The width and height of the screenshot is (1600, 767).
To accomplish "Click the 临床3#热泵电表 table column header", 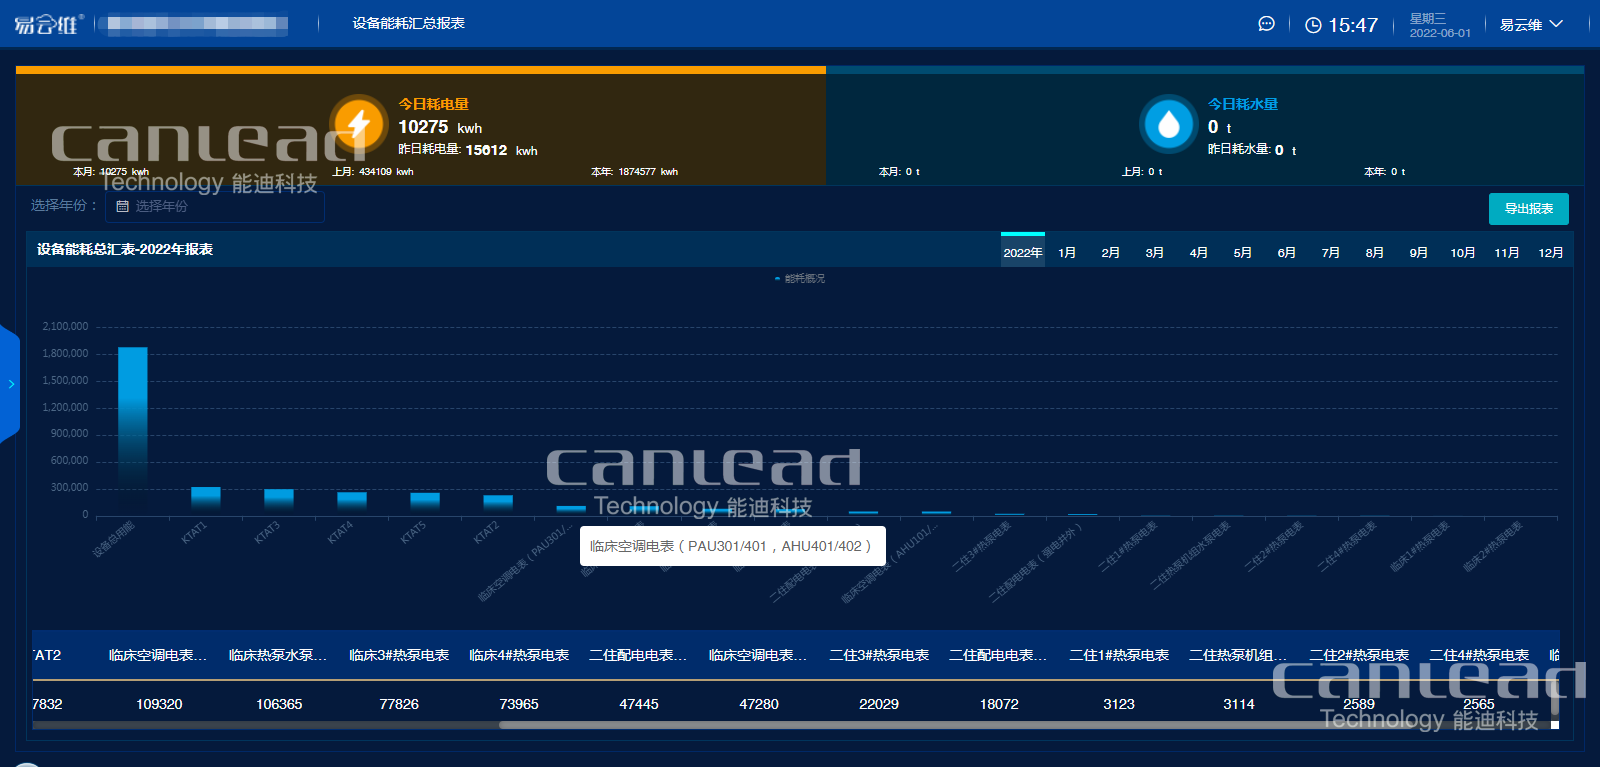I will 399,655.
